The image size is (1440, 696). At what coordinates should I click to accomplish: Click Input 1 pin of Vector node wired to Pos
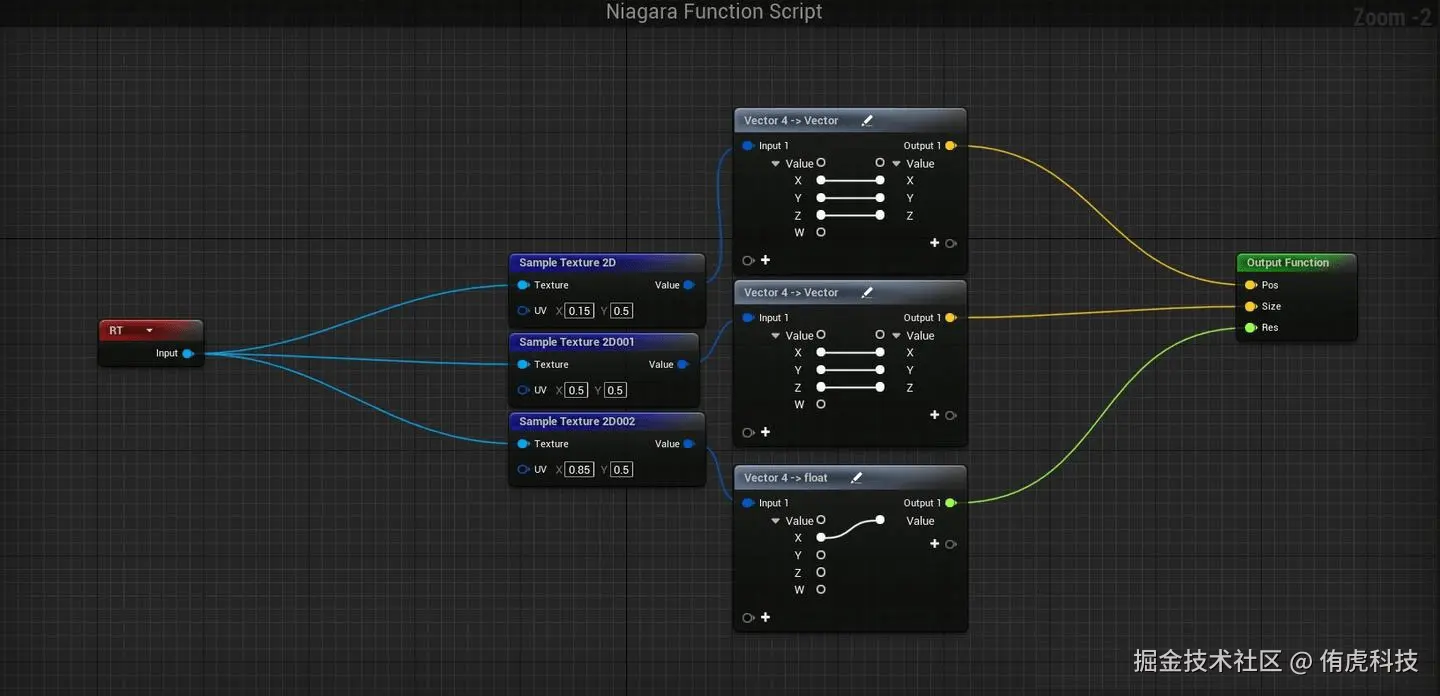coord(748,146)
